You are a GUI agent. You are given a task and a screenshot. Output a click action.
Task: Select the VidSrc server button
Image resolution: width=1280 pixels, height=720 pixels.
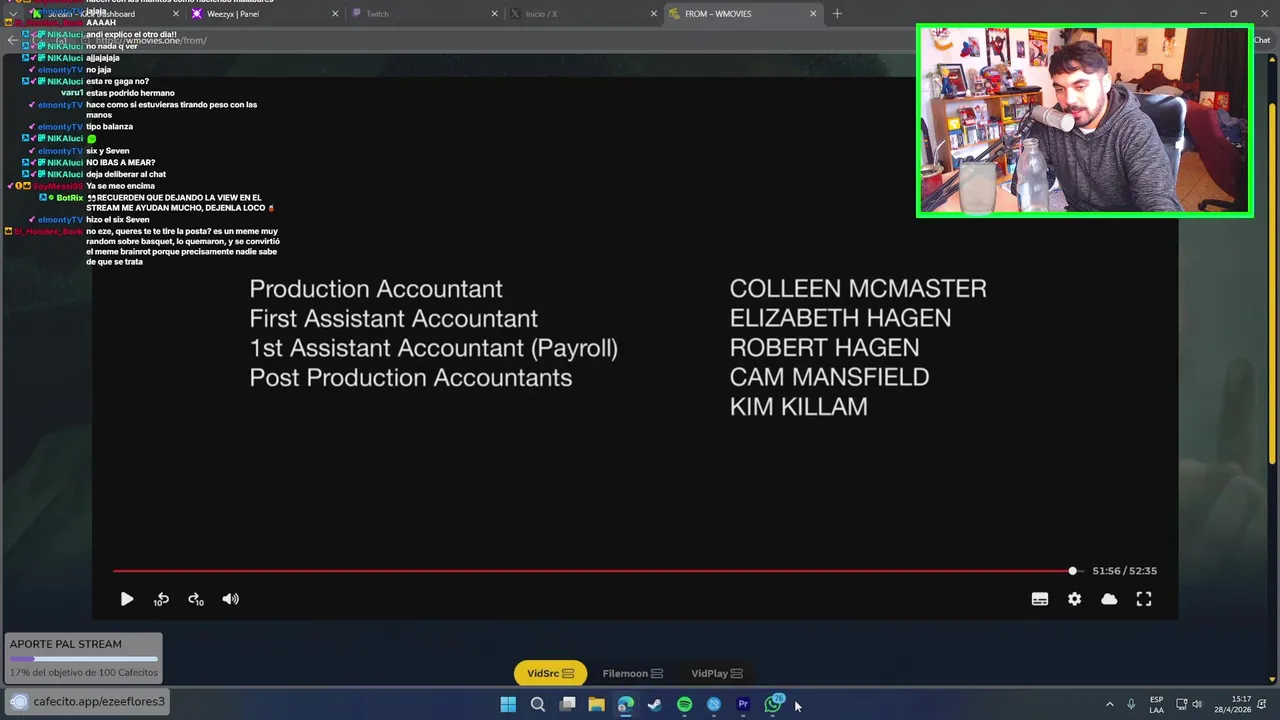point(550,673)
